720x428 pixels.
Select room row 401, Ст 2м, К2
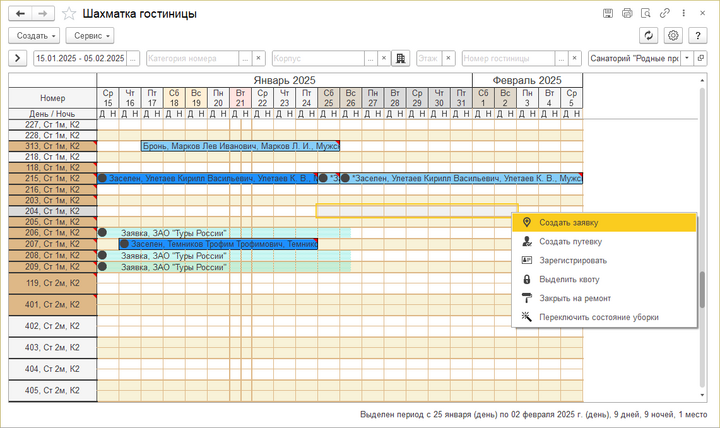[52, 305]
